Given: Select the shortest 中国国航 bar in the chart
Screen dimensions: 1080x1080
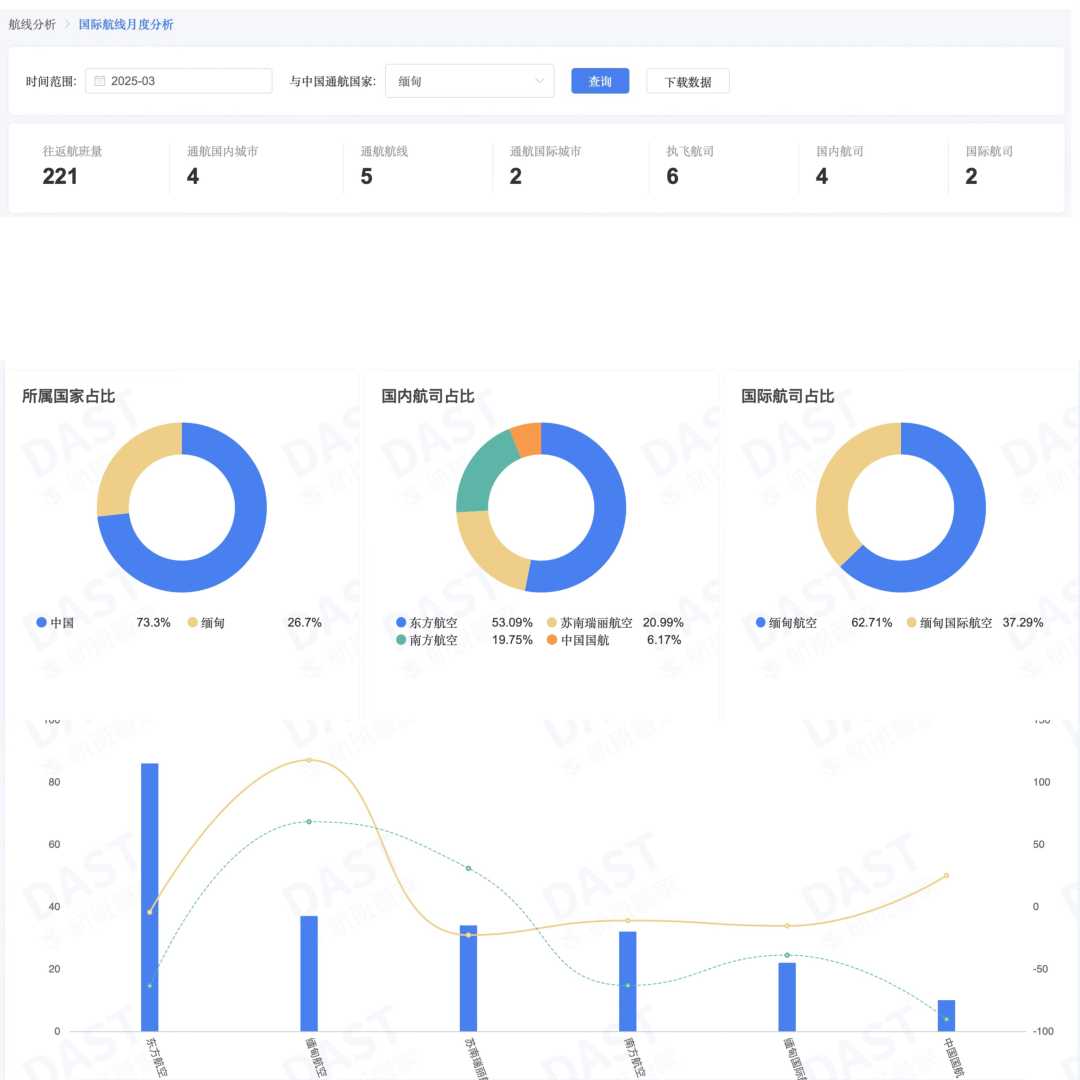Looking at the screenshot, I should 946,1014.
